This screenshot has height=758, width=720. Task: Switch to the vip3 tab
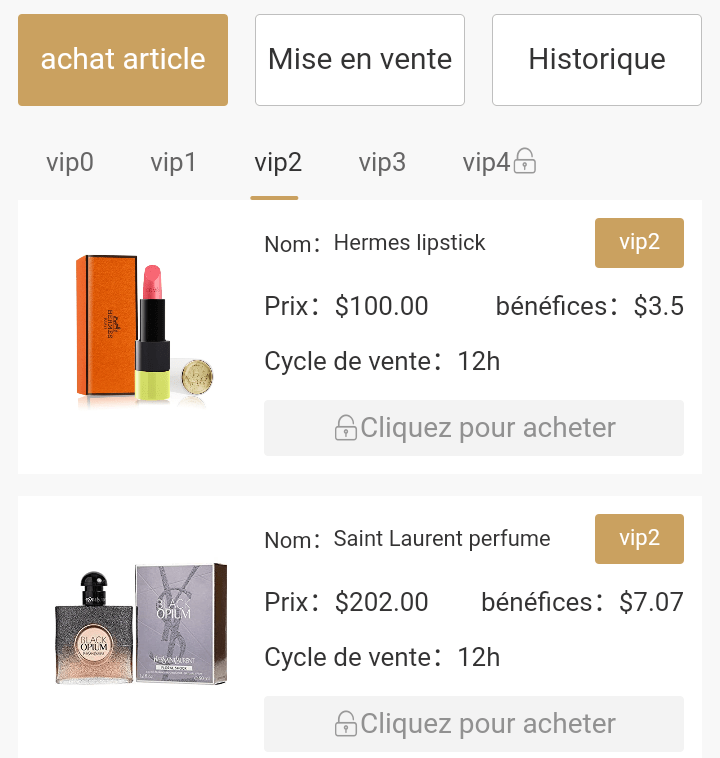tap(382, 162)
